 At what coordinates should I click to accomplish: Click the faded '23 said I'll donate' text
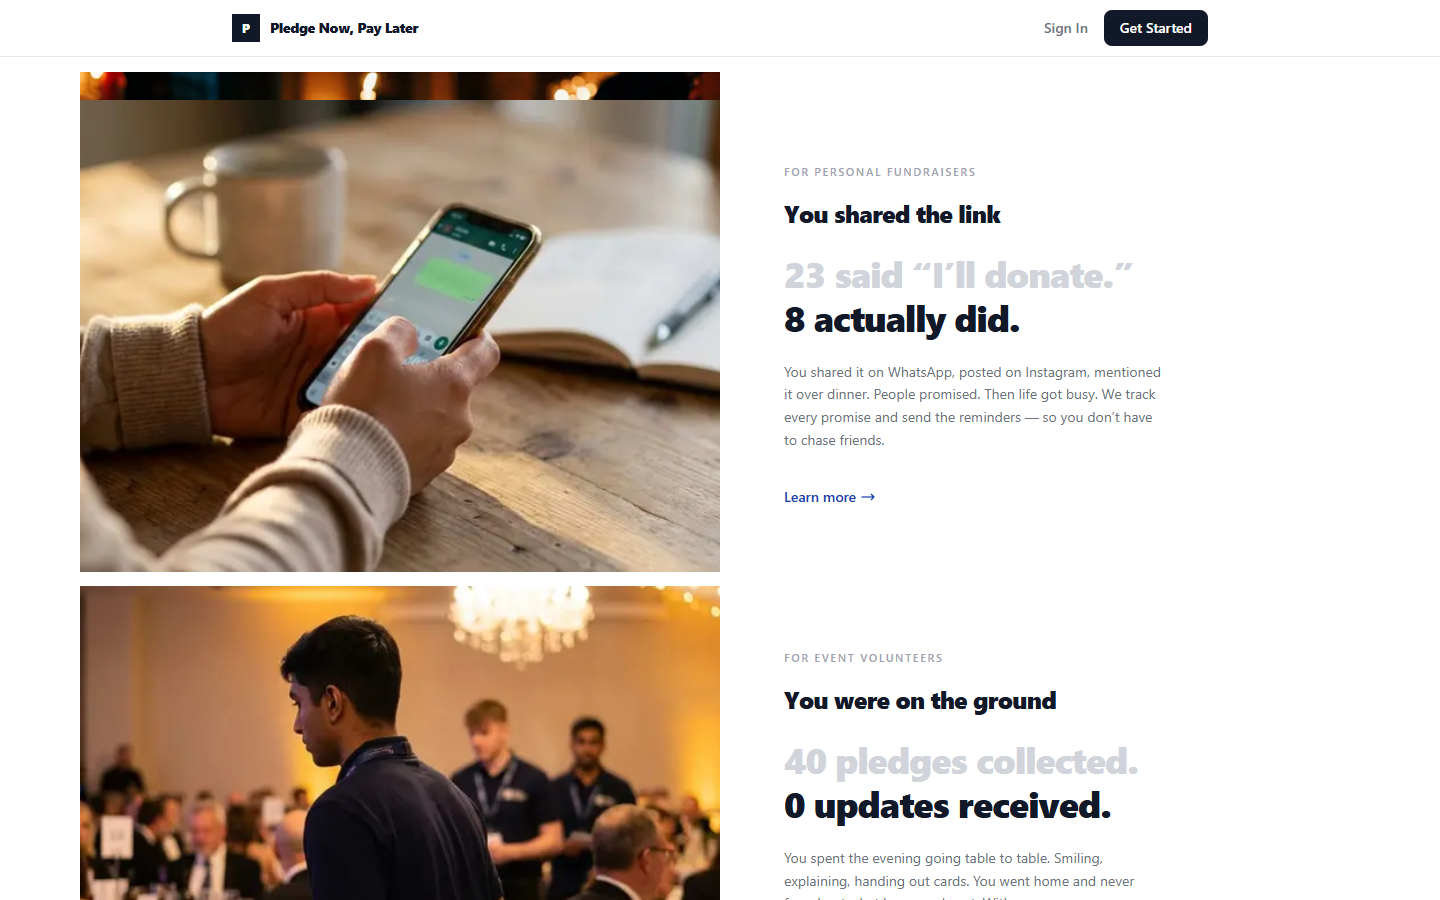point(958,276)
